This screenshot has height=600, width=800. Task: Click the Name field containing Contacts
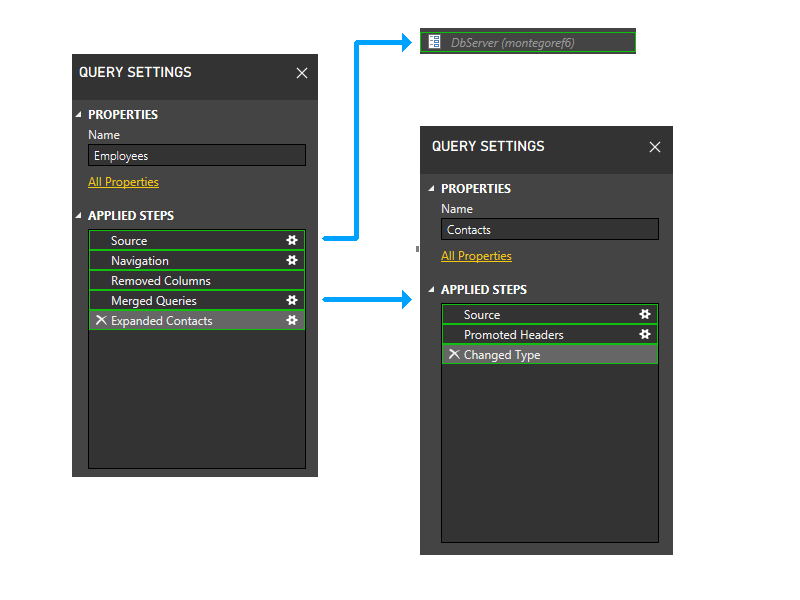(549, 229)
